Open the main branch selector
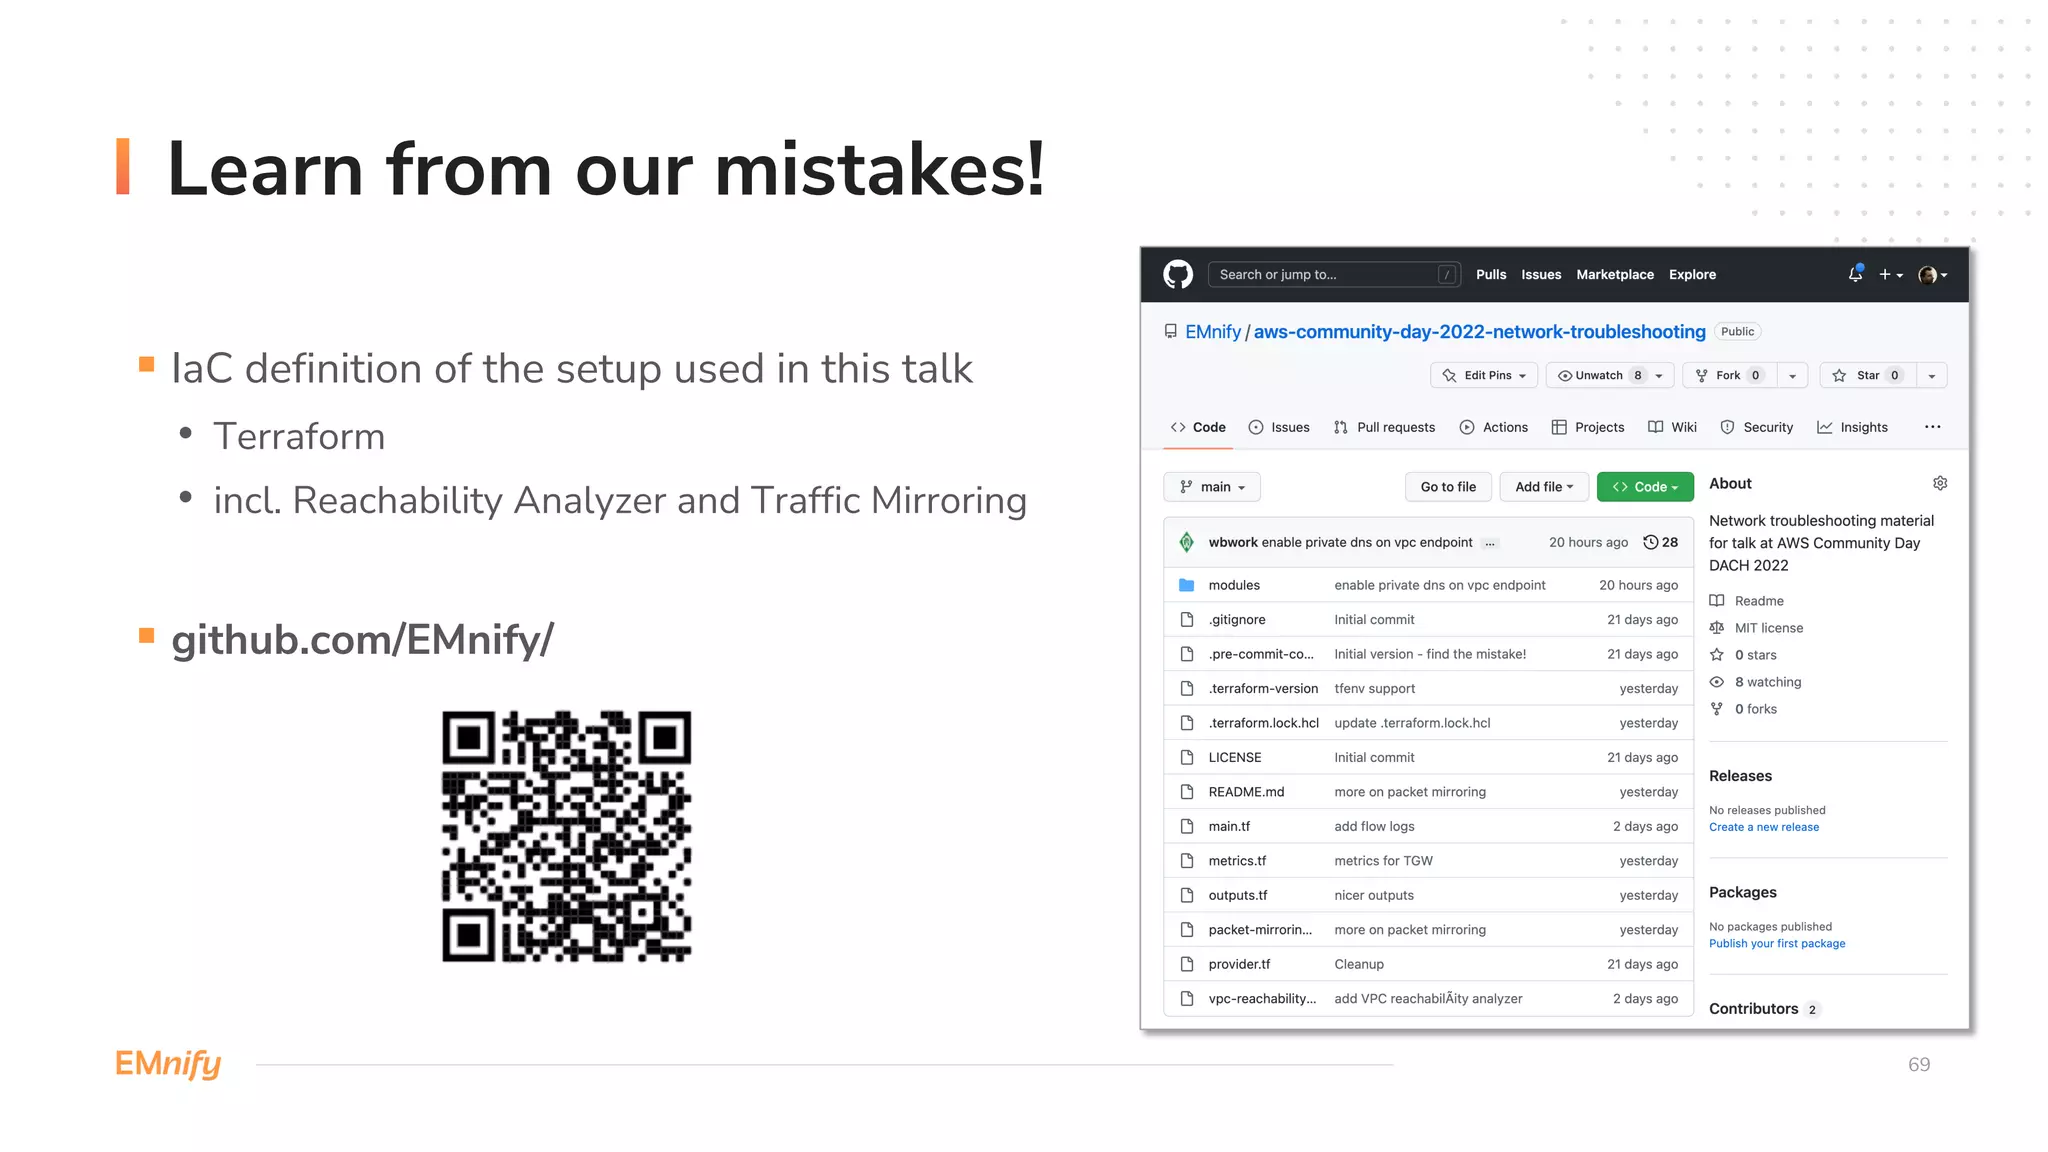 click(x=1212, y=487)
